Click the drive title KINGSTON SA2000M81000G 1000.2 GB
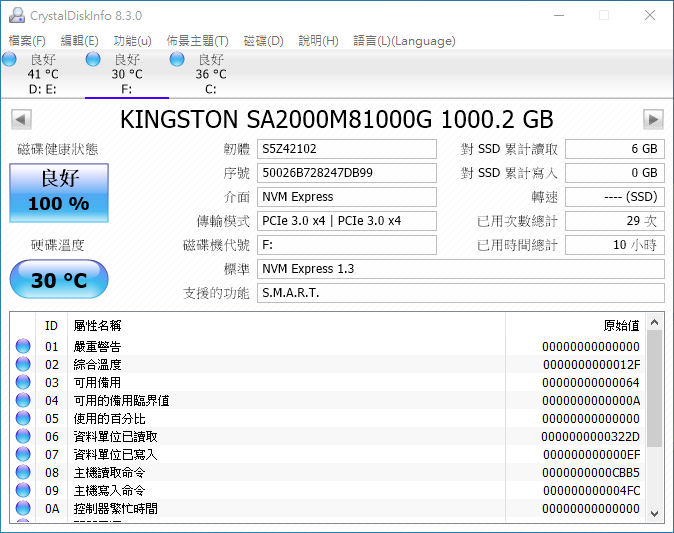674x533 pixels. pos(337,119)
